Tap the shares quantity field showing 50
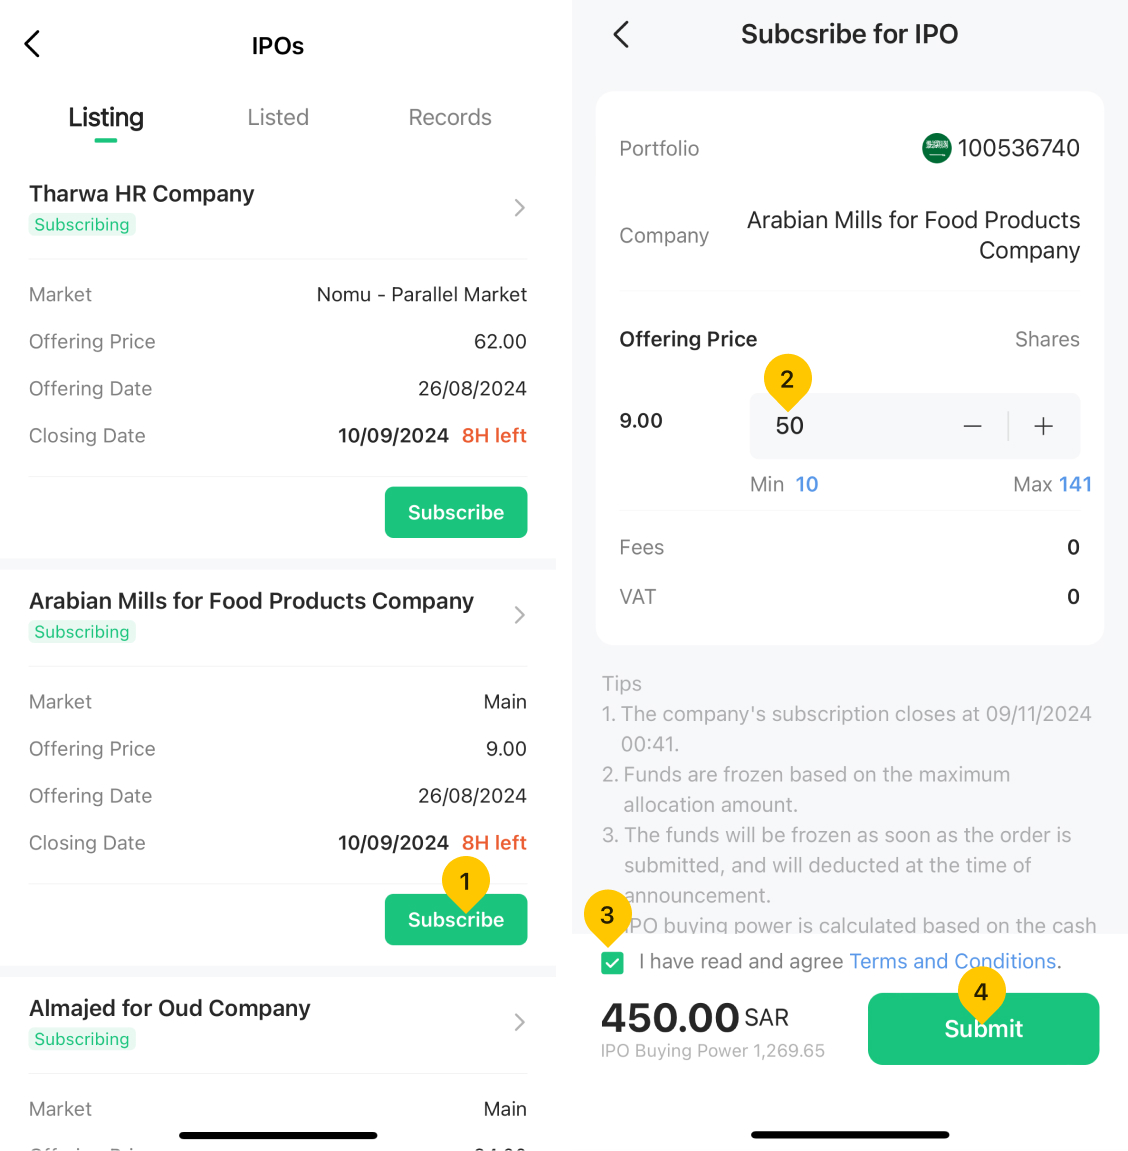The image size is (1128, 1151). point(851,426)
